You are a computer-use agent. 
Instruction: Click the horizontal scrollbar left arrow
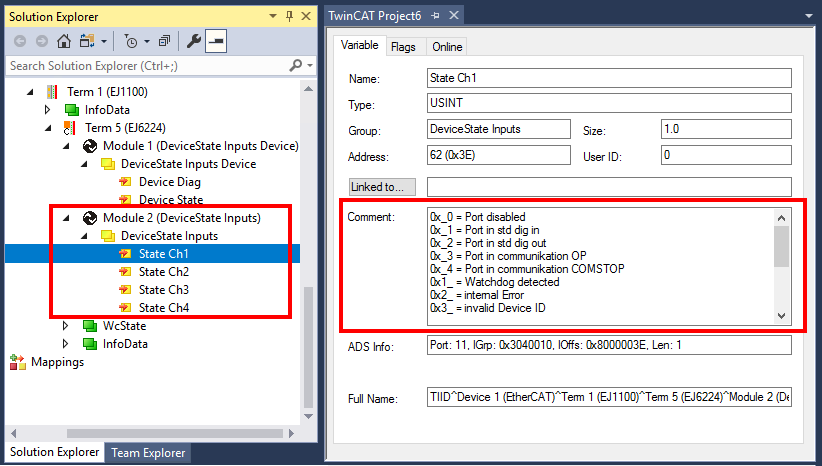14,434
